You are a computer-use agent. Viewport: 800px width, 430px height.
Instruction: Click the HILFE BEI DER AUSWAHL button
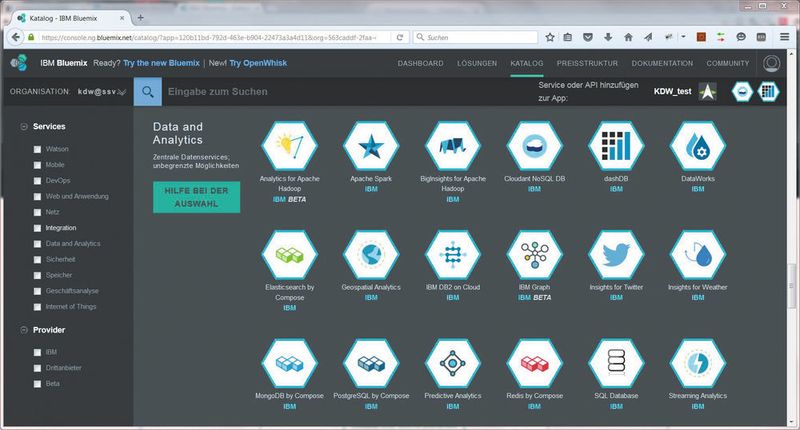pyautogui.click(x=196, y=197)
